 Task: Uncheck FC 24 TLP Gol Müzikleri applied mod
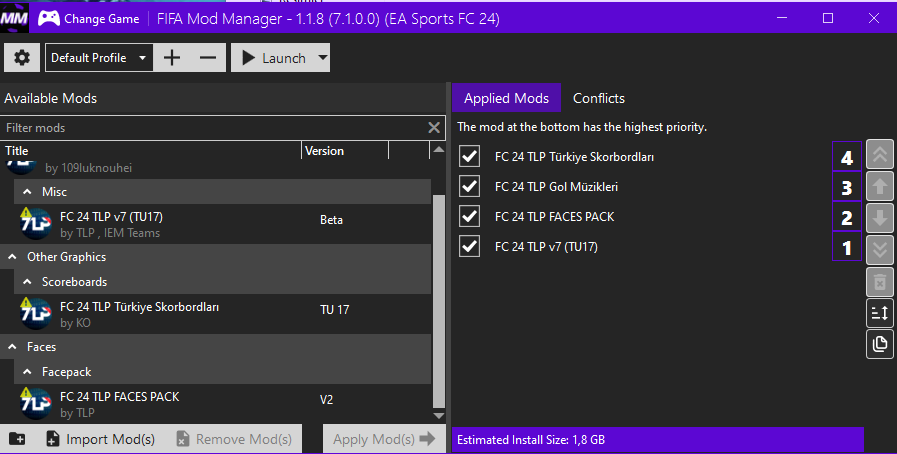(x=470, y=186)
